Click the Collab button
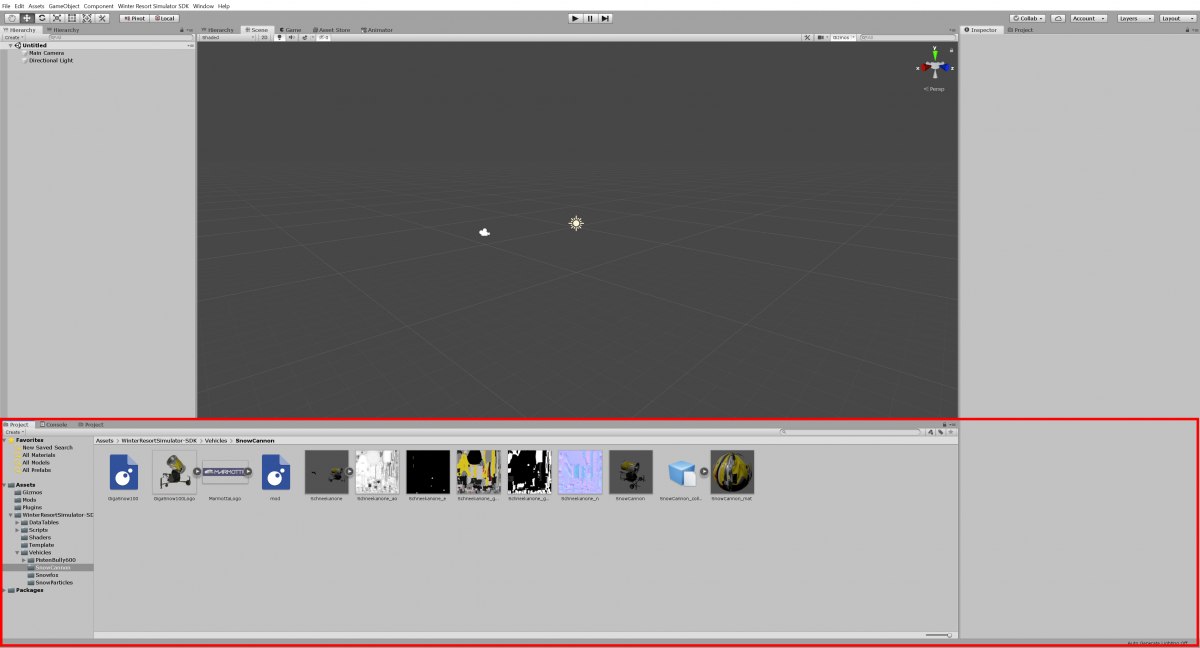1200x648 pixels. tap(1027, 18)
